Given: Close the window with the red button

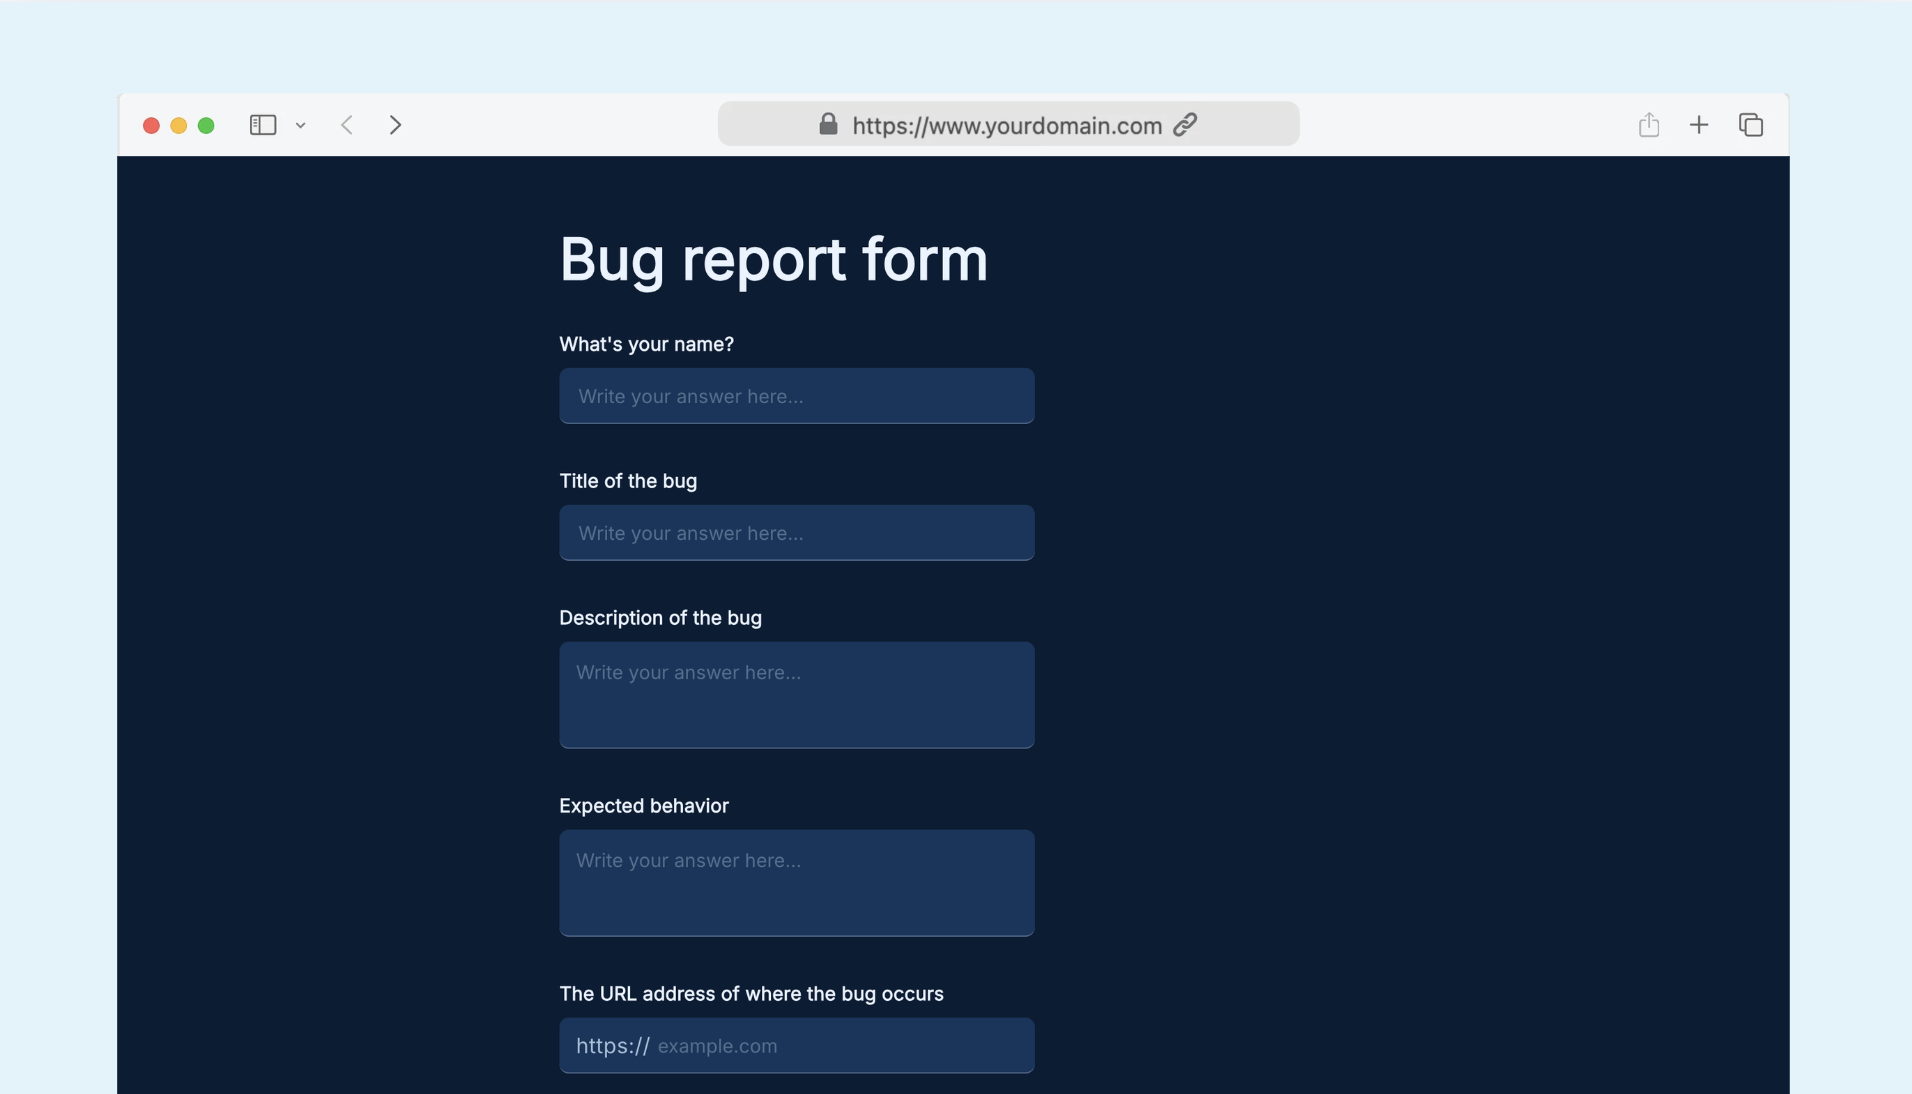Looking at the screenshot, I should (x=151, y=125).
